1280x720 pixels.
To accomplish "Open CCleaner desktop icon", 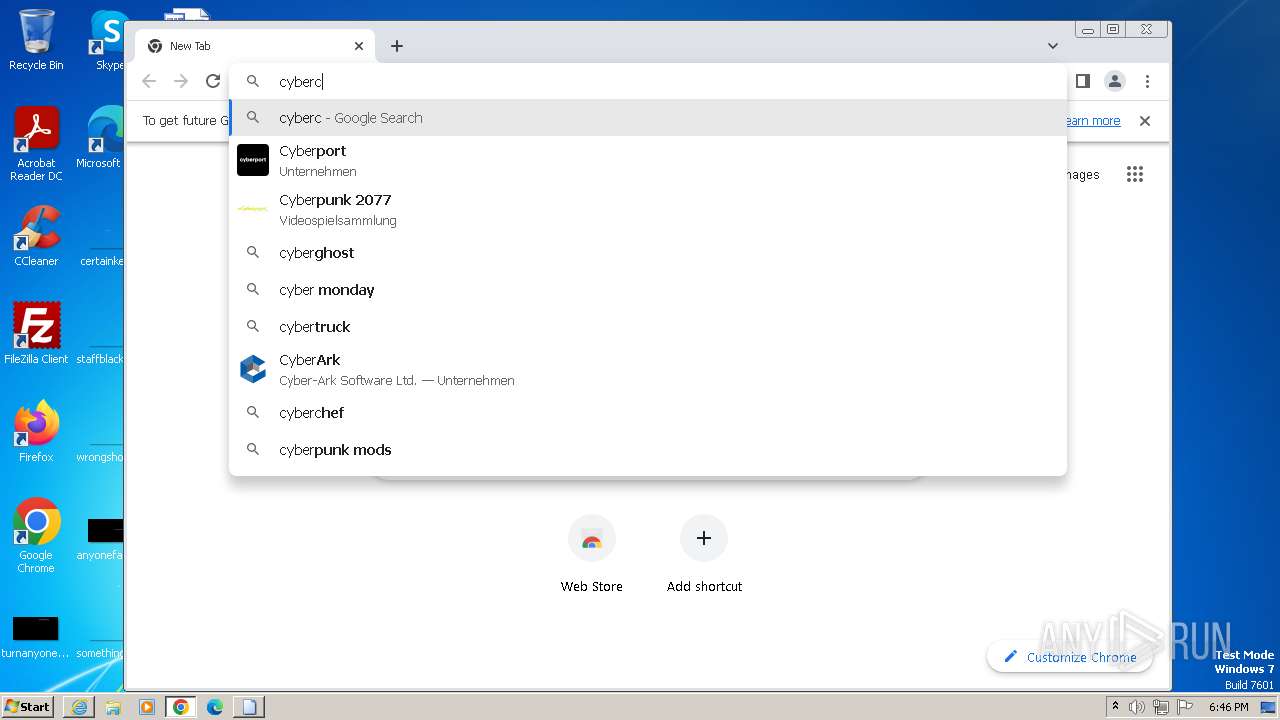I will pyautogui.click(x=36, y=236).
